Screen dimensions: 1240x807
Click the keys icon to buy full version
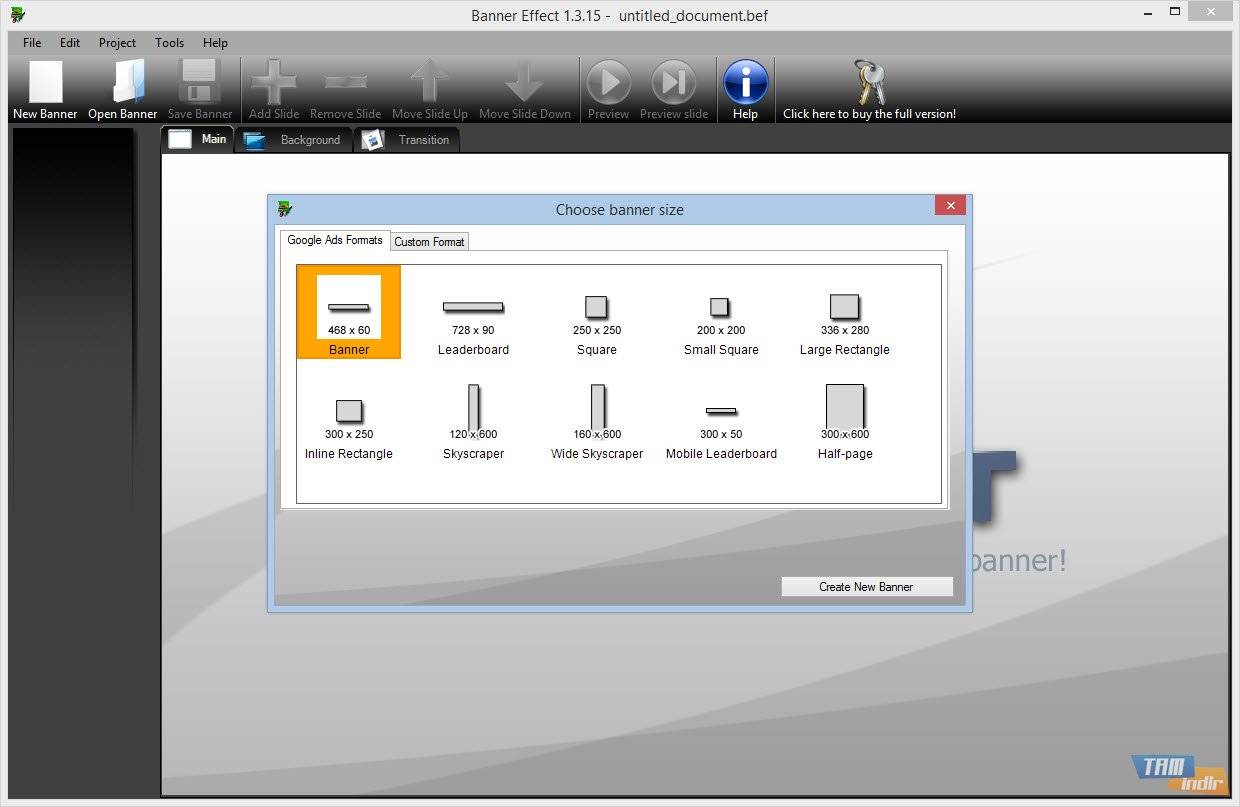click(x=868, y=83)
